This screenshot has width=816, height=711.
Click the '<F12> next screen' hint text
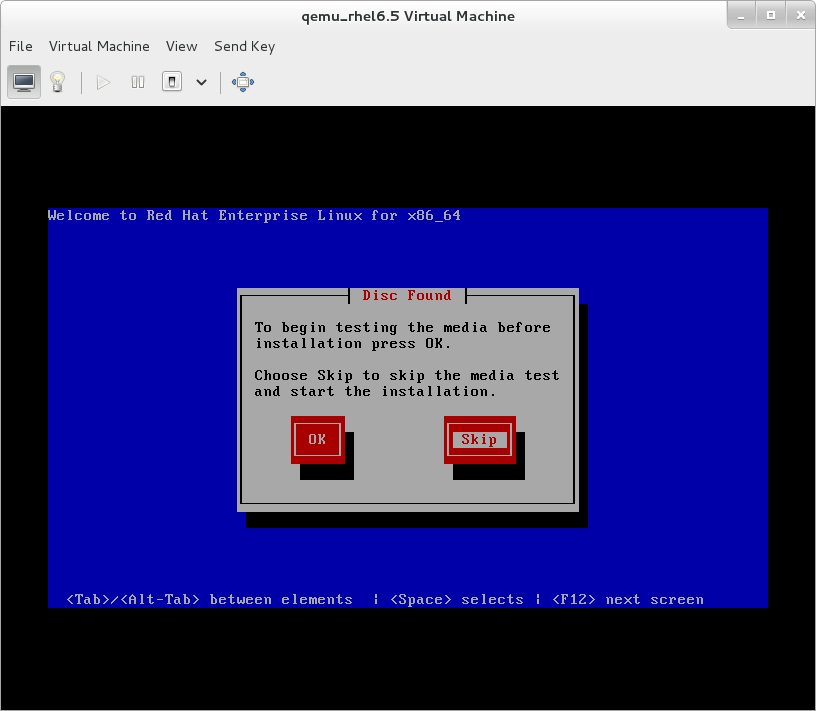(x=628, y=600)
